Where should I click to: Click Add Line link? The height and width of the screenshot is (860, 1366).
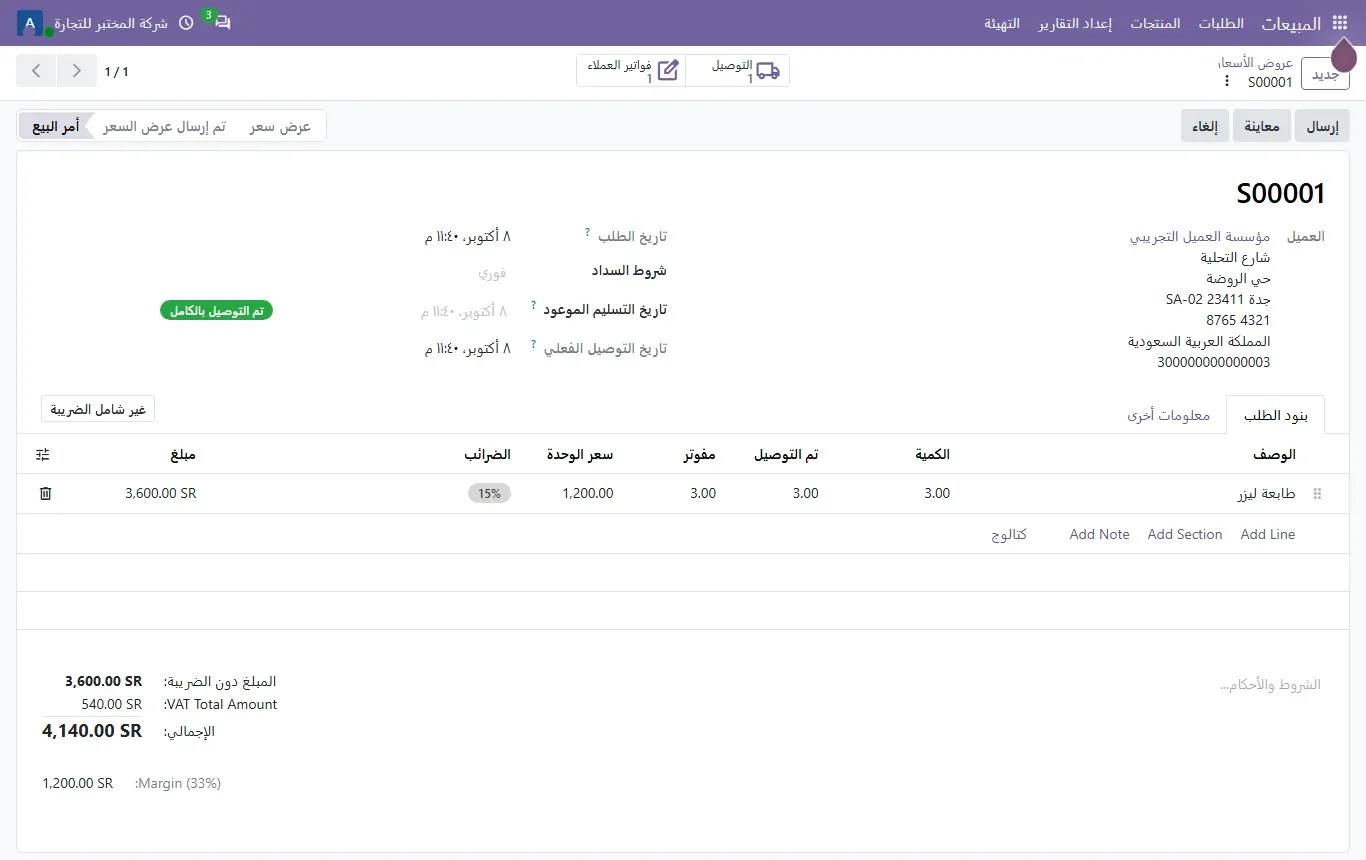pyautogui.click(x=1268, y=534)
